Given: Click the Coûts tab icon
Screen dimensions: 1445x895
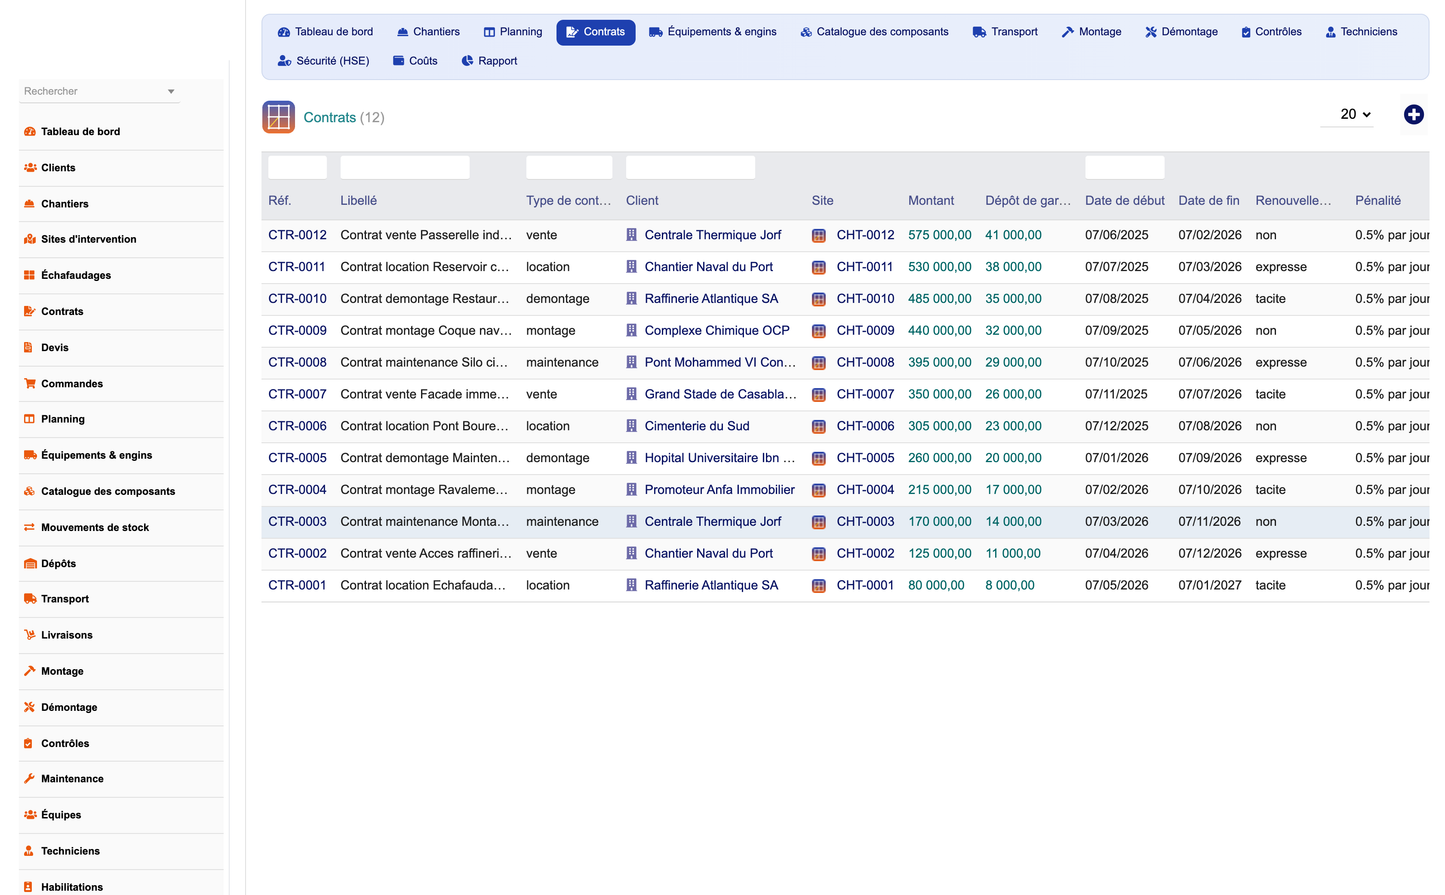Looking at the screenshot, I should (x=399, y=61).
